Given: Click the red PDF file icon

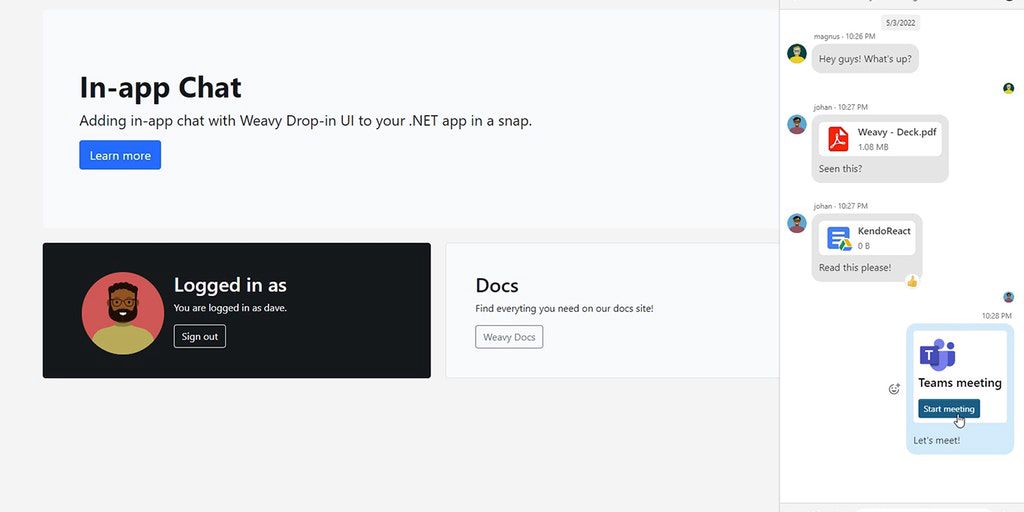Looking at the screenshot, I should (x=838, y=139).
